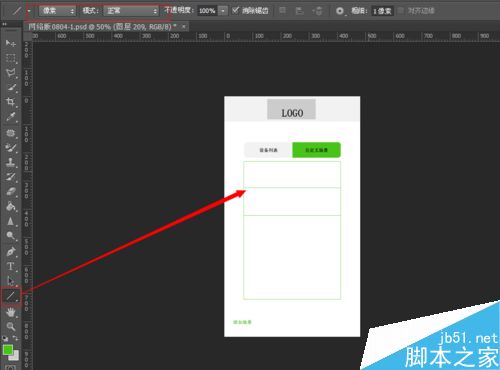Select the History Brush tool
500x370 pixels.
[x=11, y=177]
